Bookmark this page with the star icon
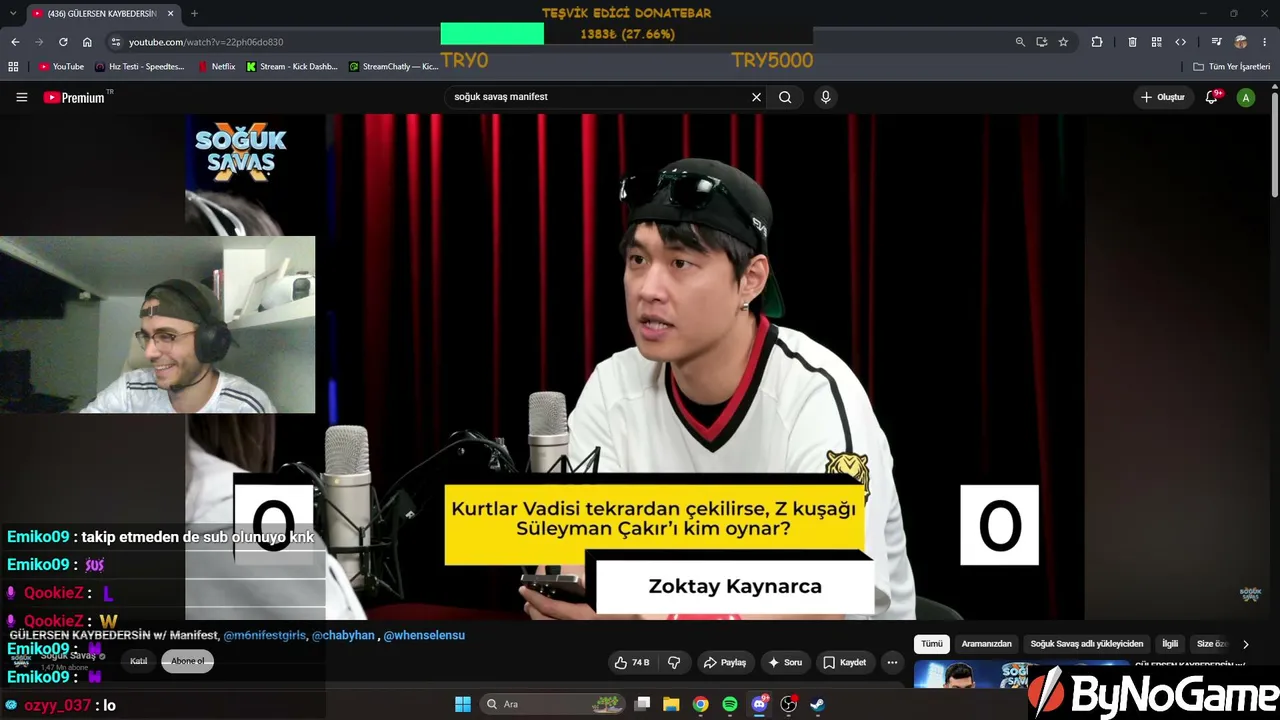Image resolution: width=1280 pixels, height=720 pixels. pyautogui.click(x=1063, y=42)
